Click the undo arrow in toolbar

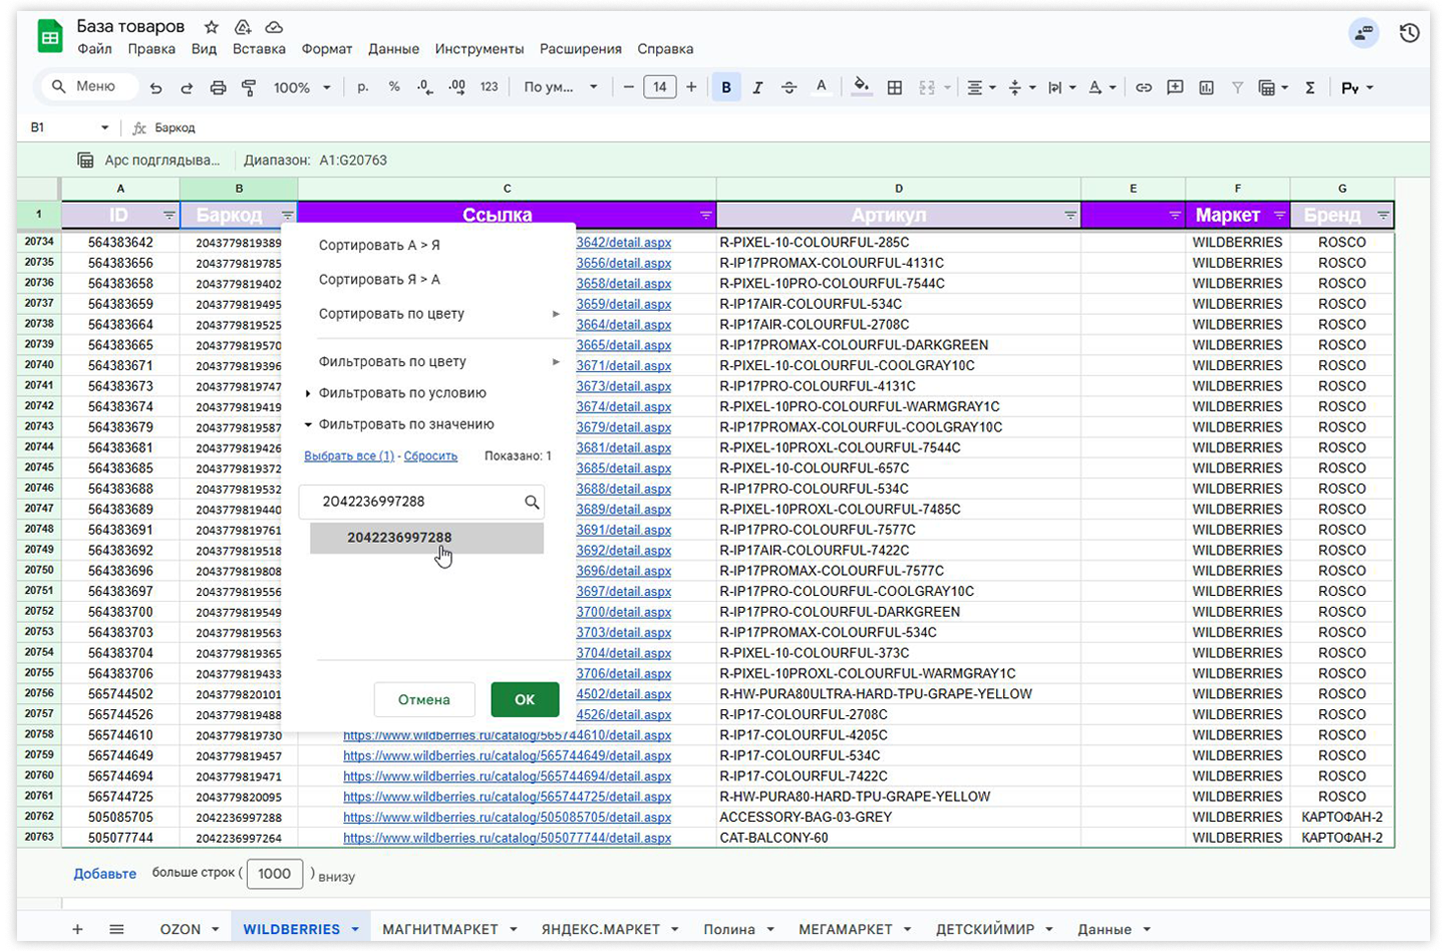(155, 88)
